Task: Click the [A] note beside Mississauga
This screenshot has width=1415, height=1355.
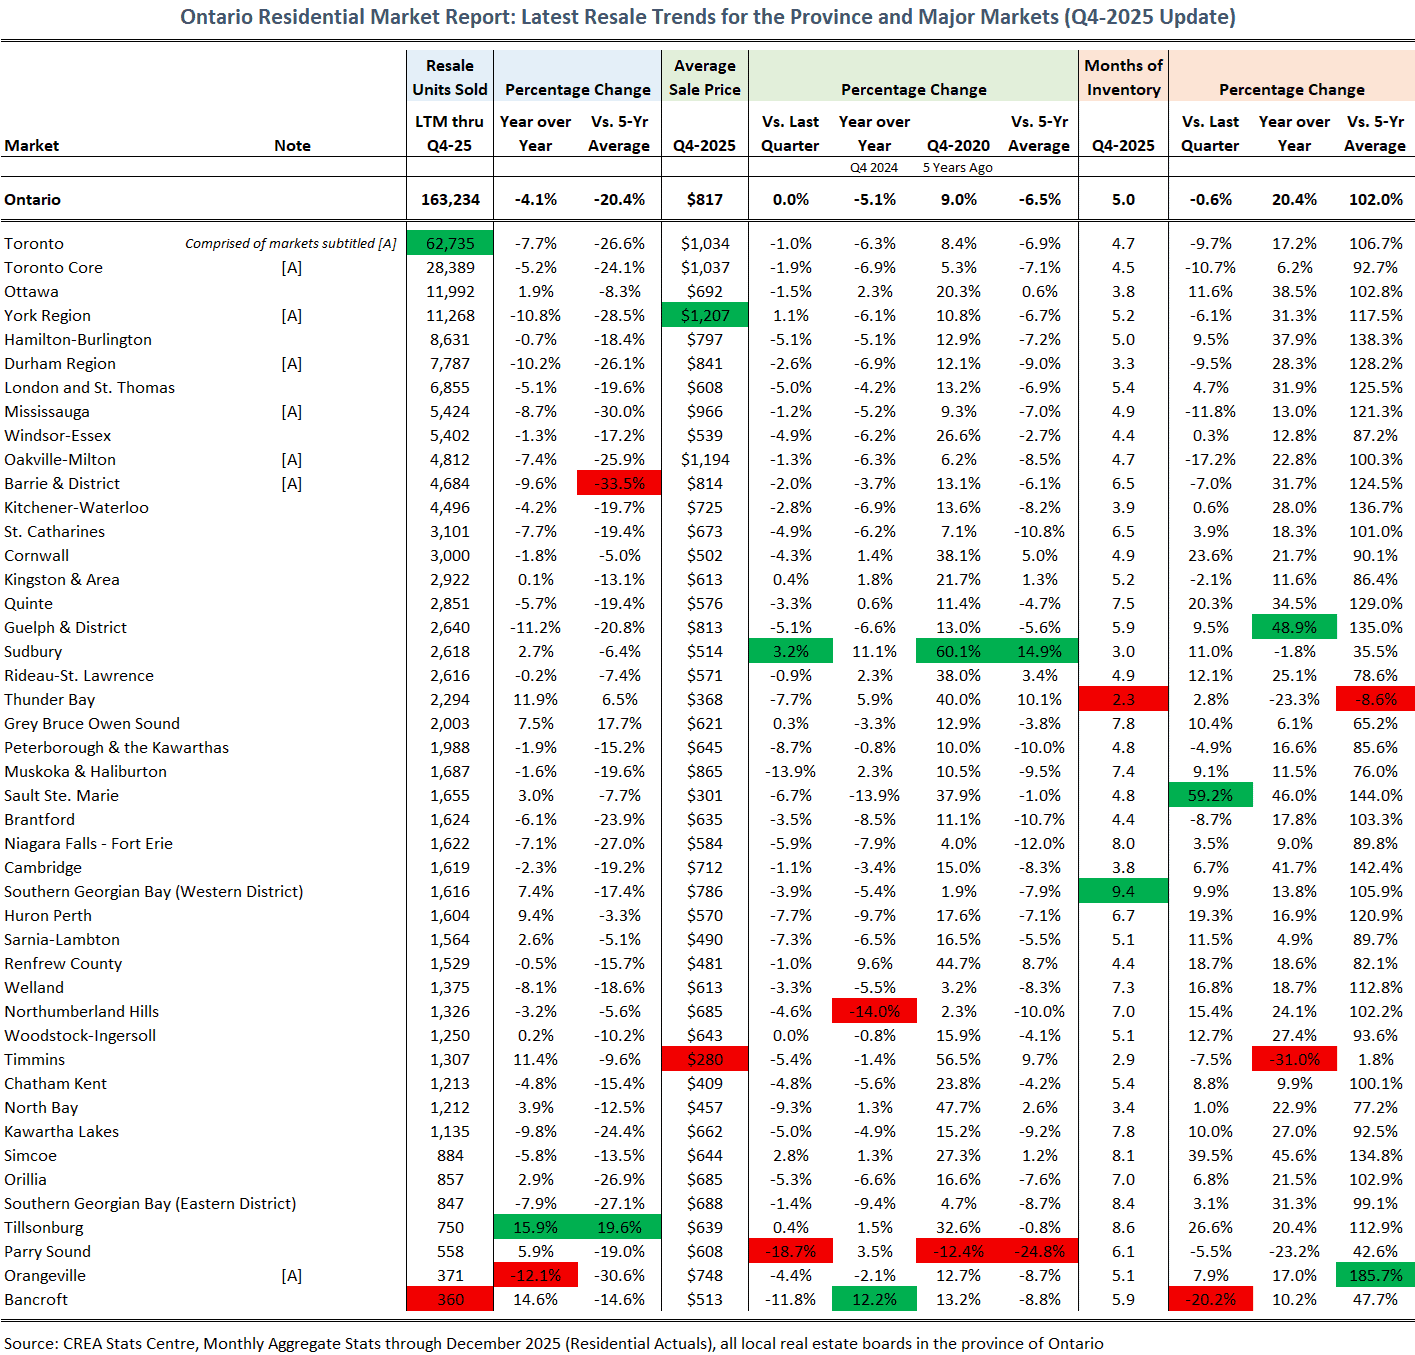Action: tap(292, 411)
